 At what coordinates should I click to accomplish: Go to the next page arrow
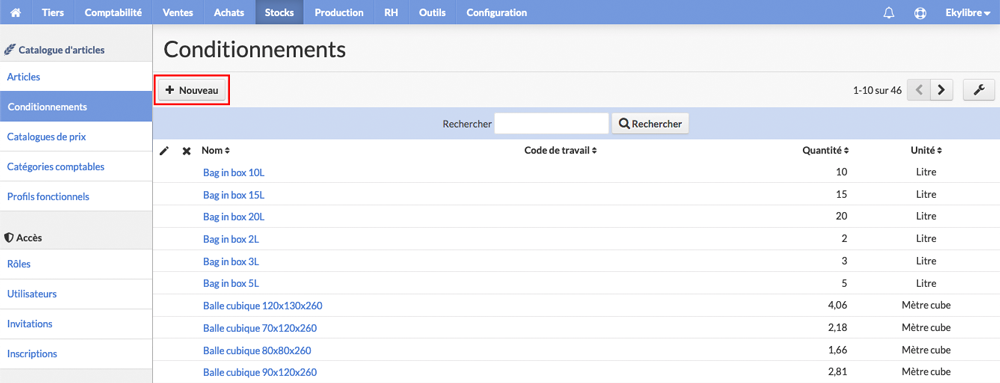[941, 90]
